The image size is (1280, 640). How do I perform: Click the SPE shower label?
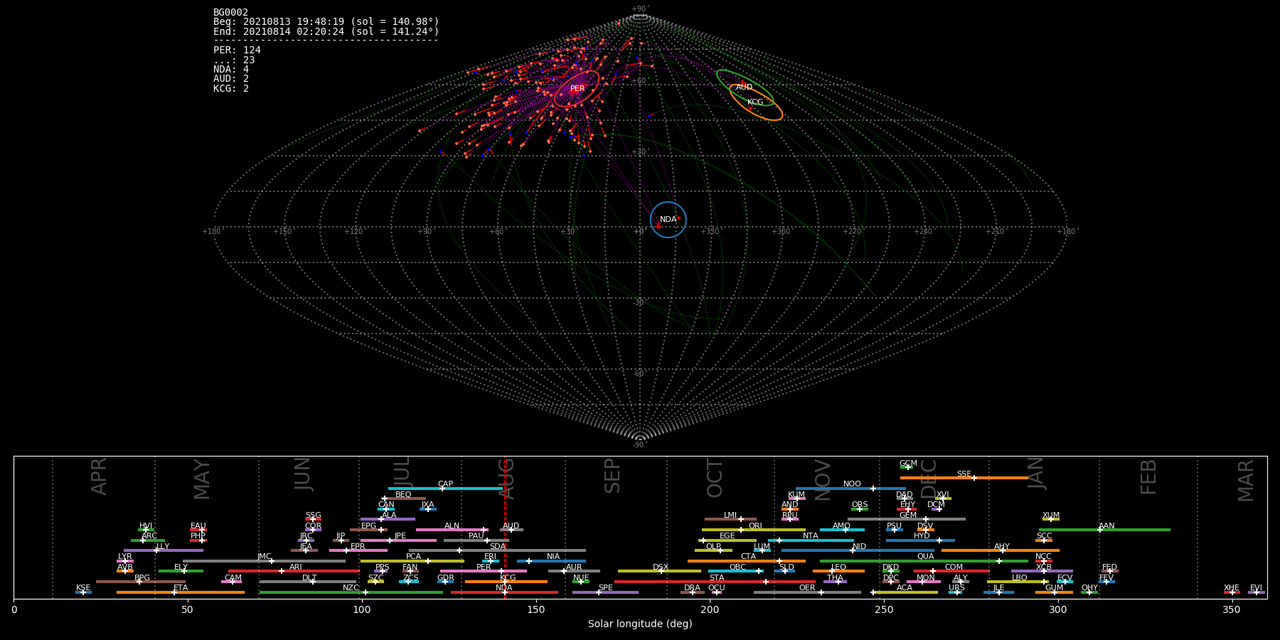point(605,588)
